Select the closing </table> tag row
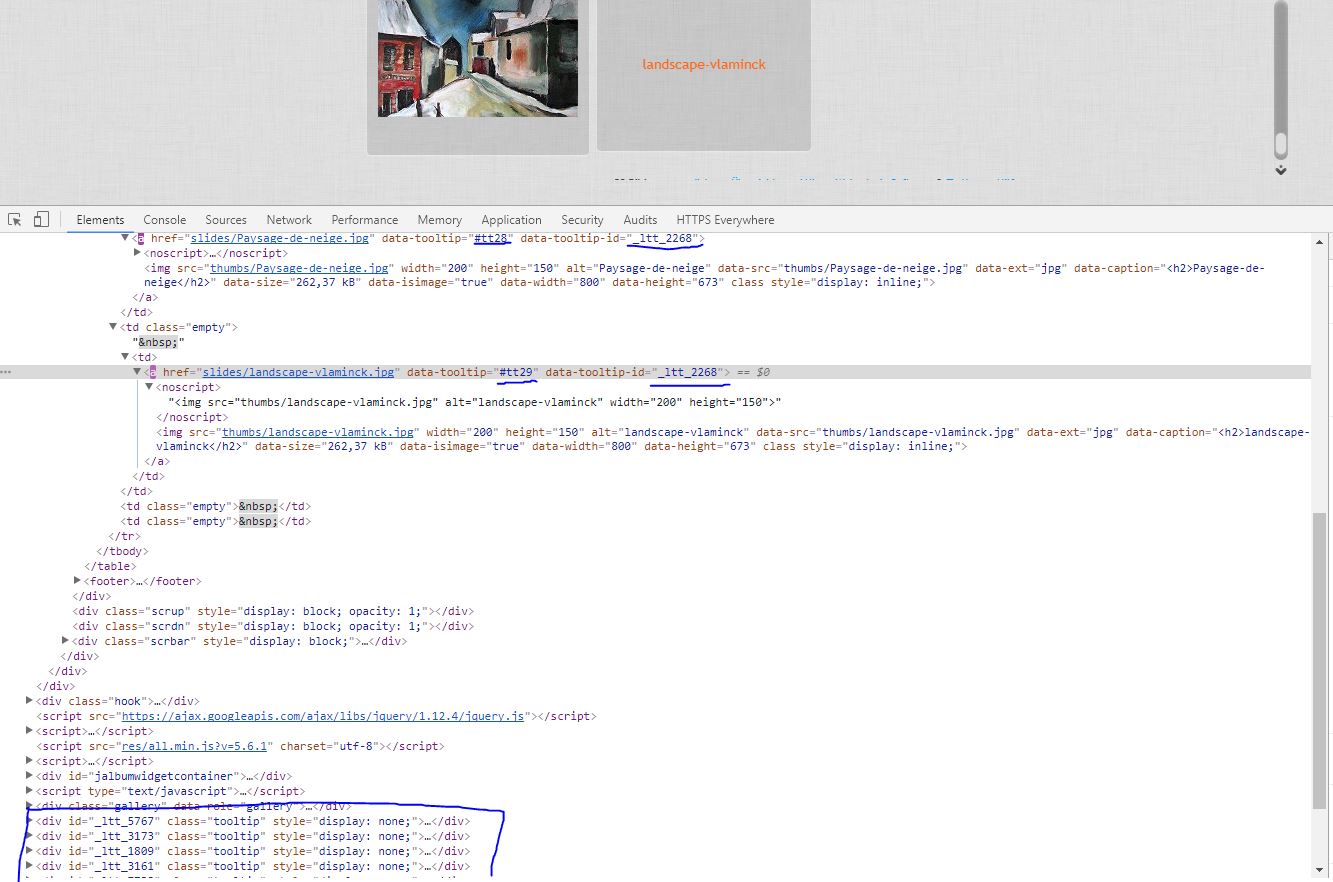Screen dimensions: 1333x882 pyautogui.click(x=110, y=566)
